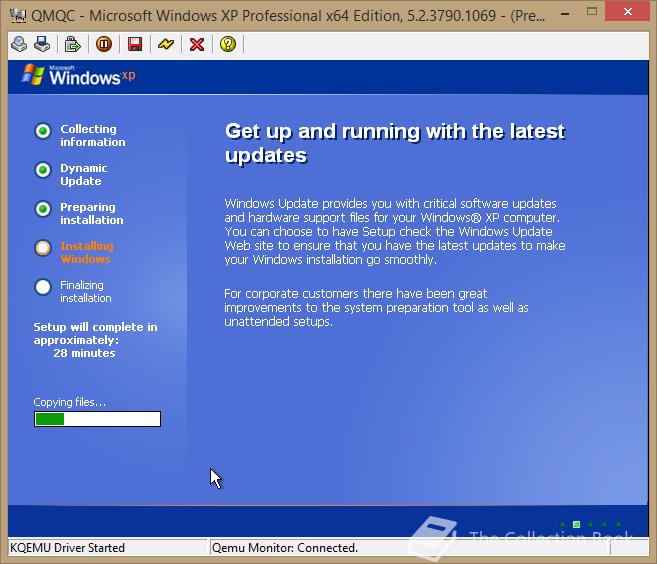
Task: Click 'KQEMU Driver Started' status bar entry
Action: (x=67, y=548)
